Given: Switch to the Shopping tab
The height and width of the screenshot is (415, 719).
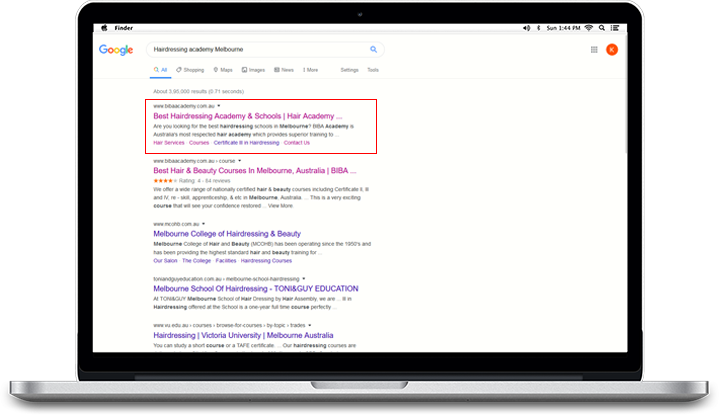Looking at the screenshot, I should coord(190,70).
